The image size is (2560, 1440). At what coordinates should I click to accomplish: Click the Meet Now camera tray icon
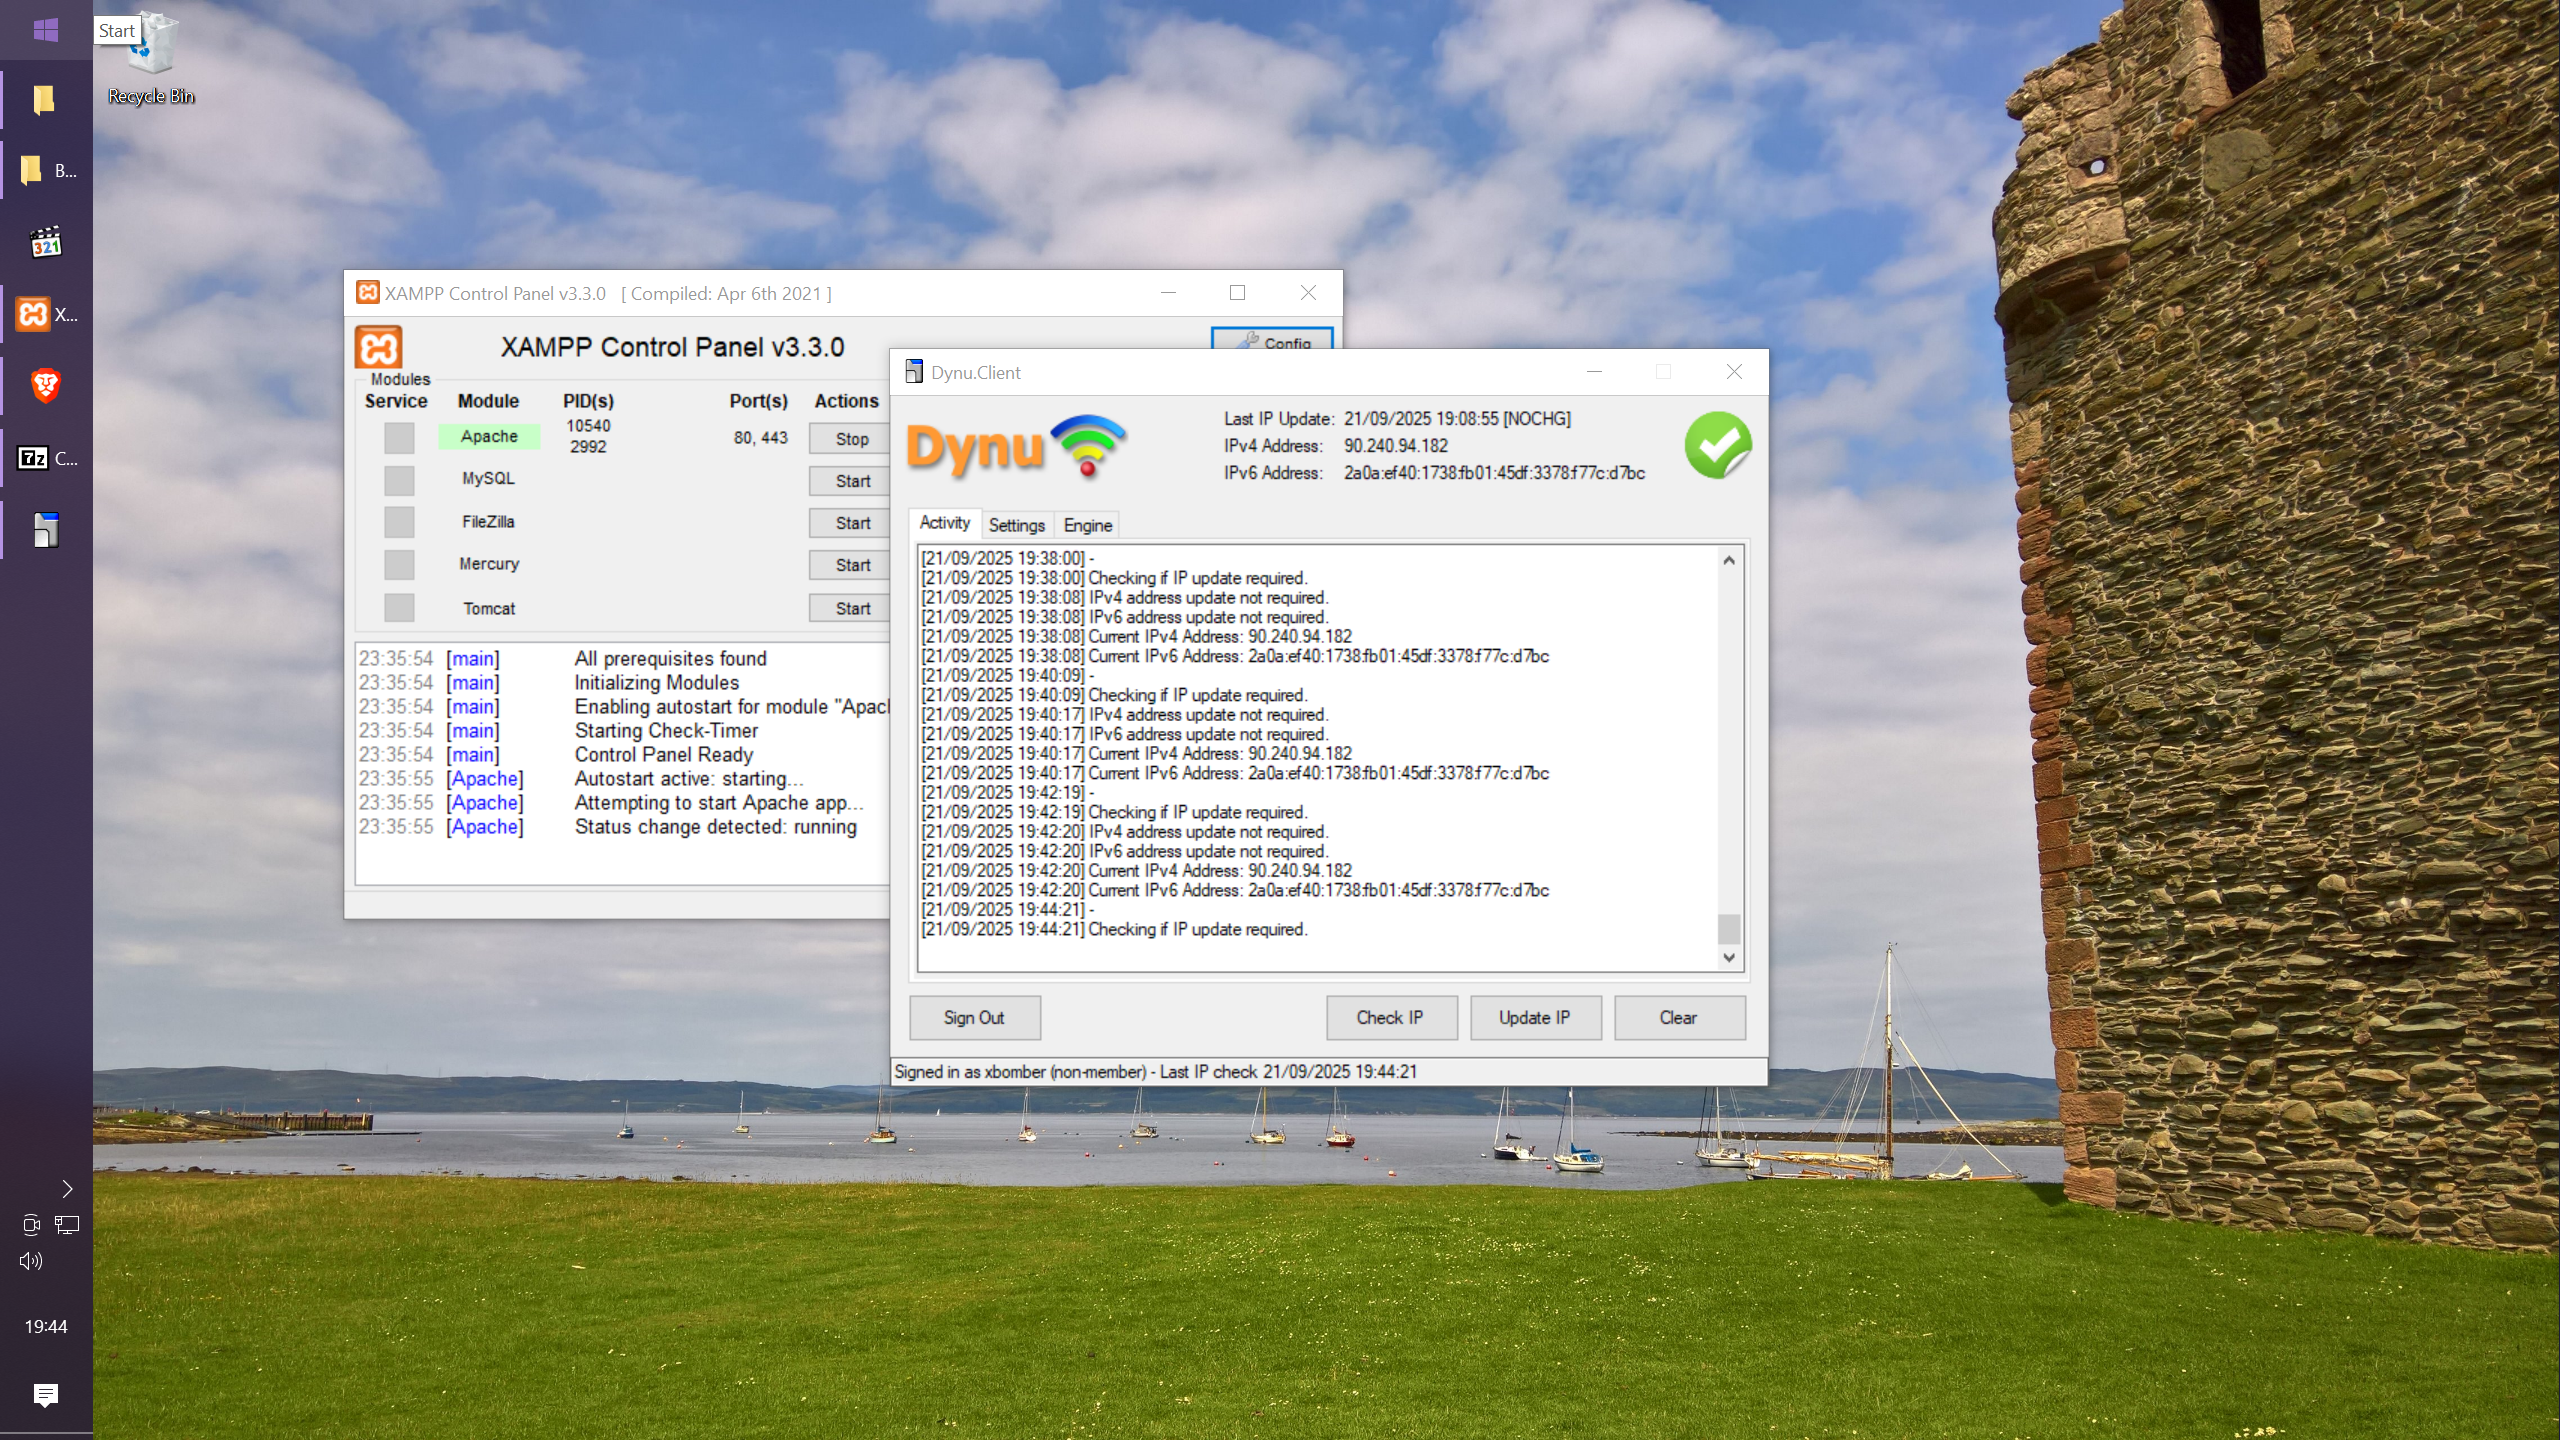click(31, 1225)
